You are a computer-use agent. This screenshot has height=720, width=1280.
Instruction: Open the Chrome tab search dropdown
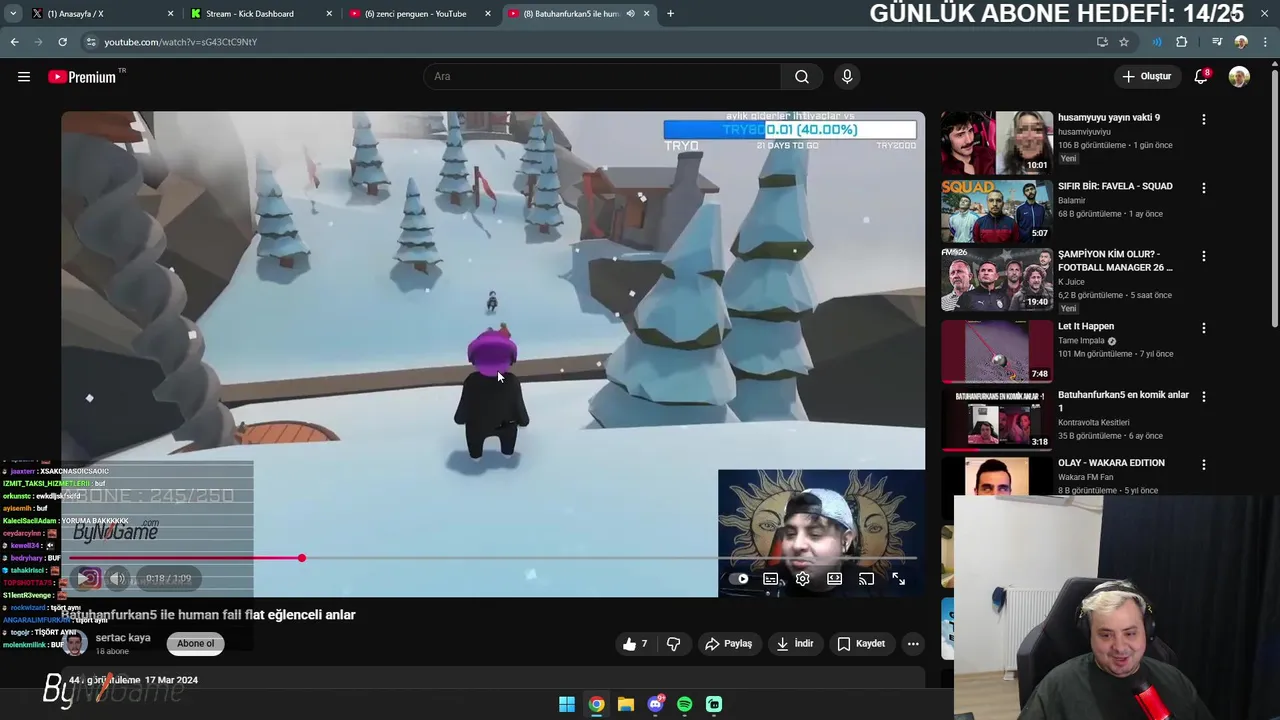click(x=13, y=14)
